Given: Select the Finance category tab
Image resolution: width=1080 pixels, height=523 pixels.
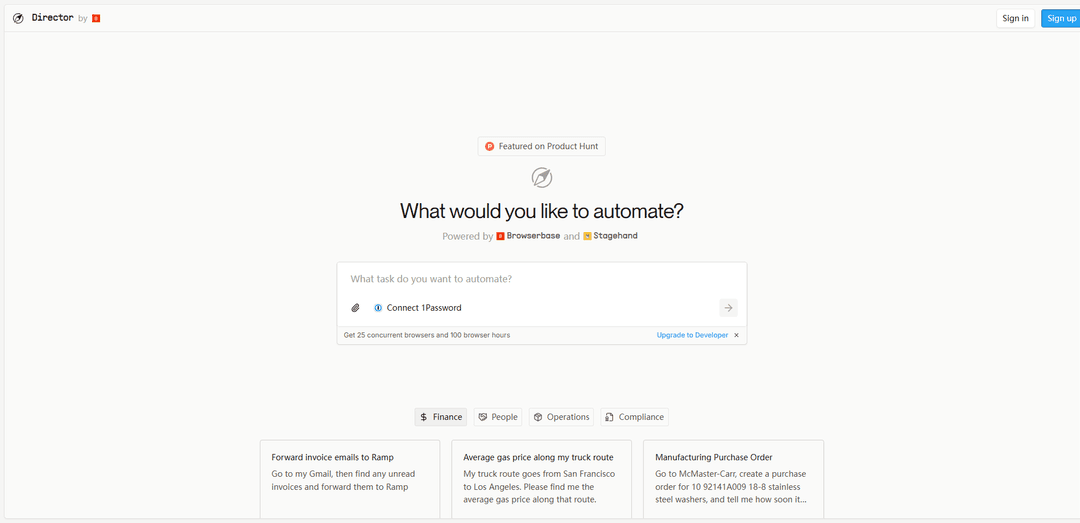Looking at the screenshot, I should pyautogui.click(x=441, y=417).
